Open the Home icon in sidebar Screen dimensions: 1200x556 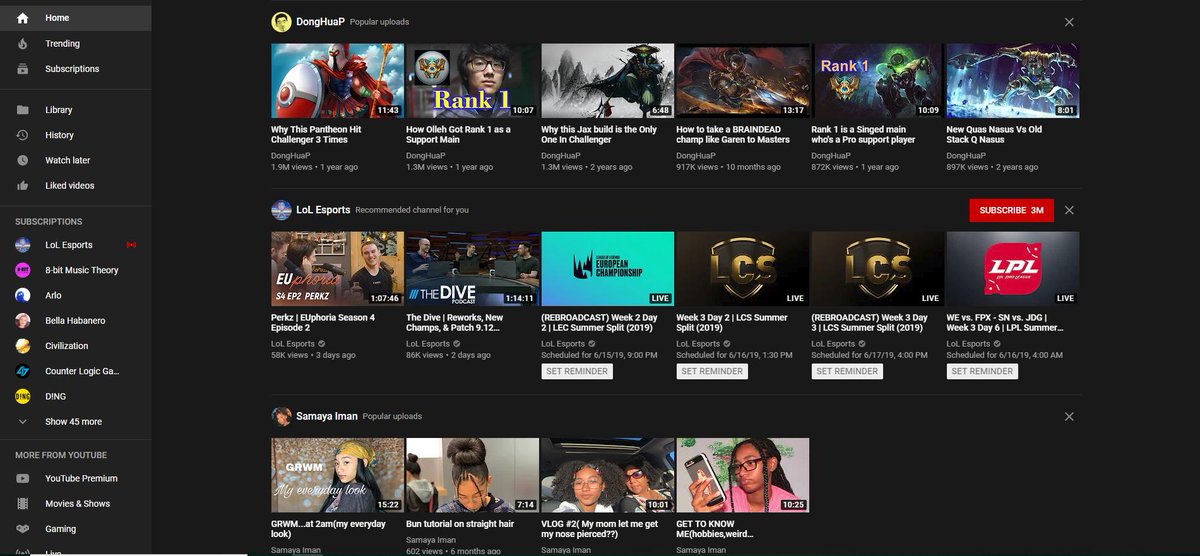(22, 18)
